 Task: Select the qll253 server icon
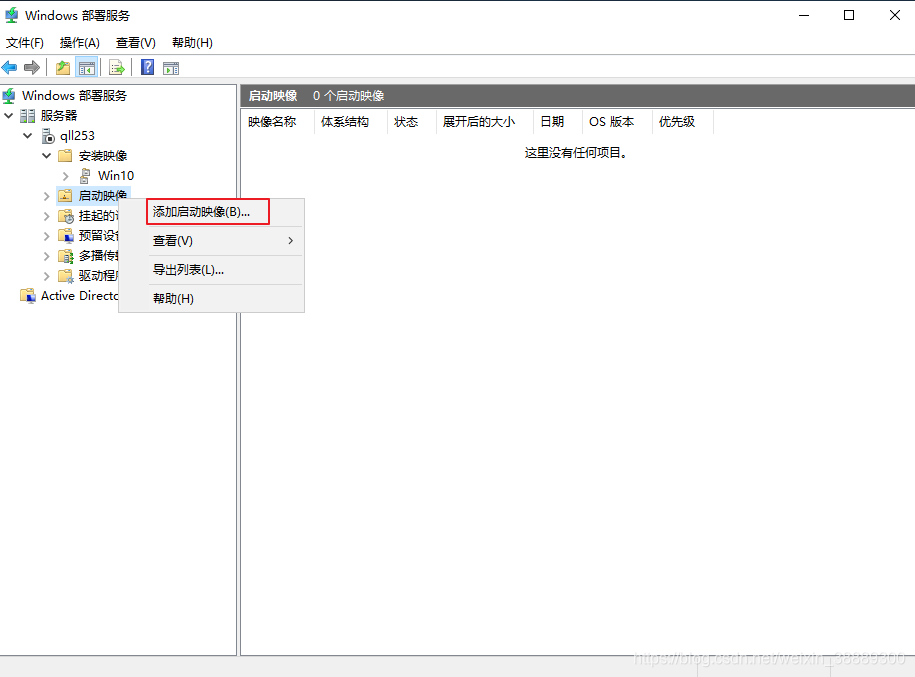(49, 136)
